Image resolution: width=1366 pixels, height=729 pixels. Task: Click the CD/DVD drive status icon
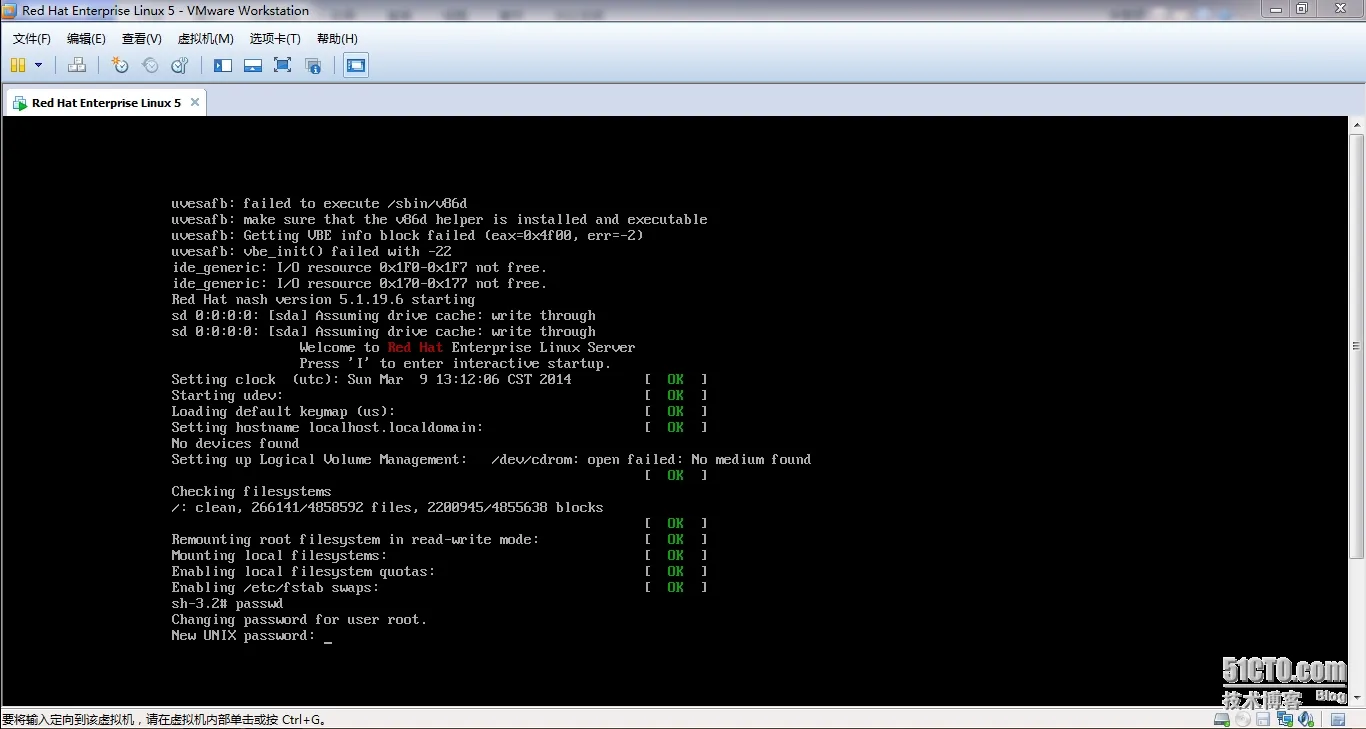1243,720
